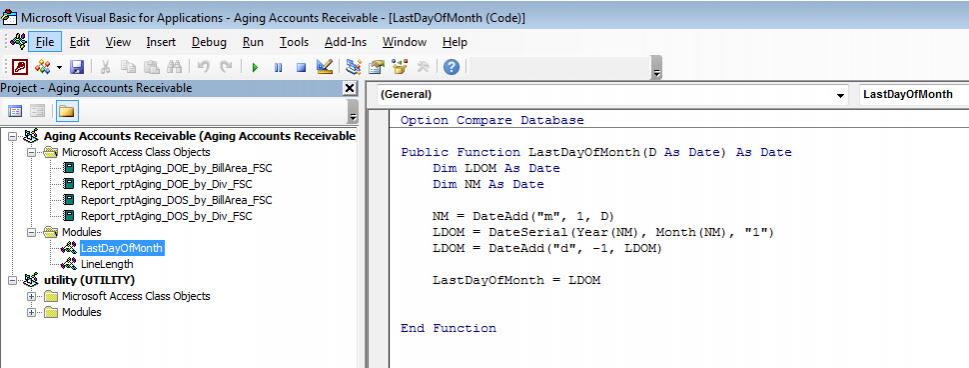Expand utility Microsoft Access Class Objects folder
Viewport: 969px width, 368px height.
[x=31, y=296]
